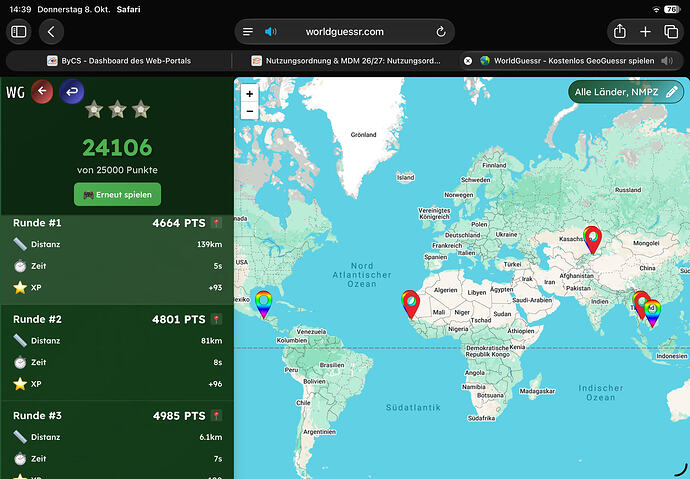Click the battery indicator
Viewport: 690px width, 479px height.
tap(672, 9)
